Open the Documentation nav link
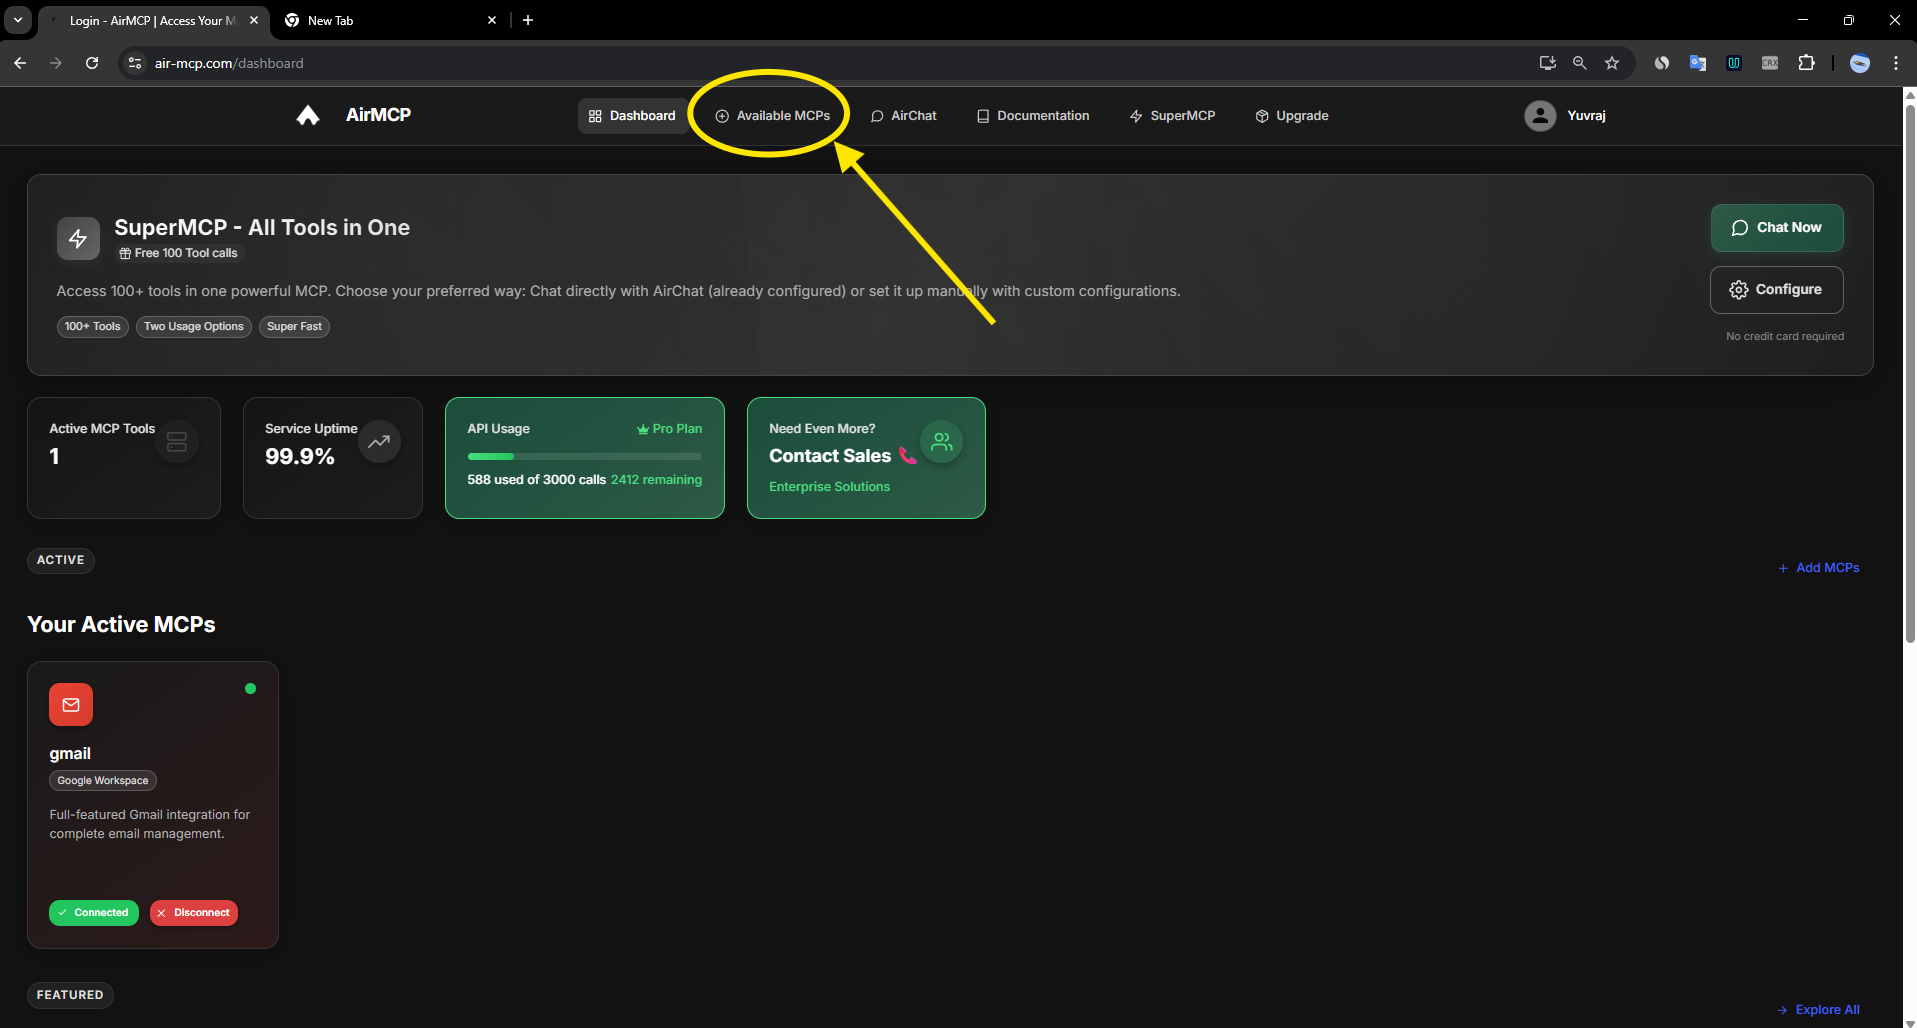1917x1028 pixels. point(1033,116)
